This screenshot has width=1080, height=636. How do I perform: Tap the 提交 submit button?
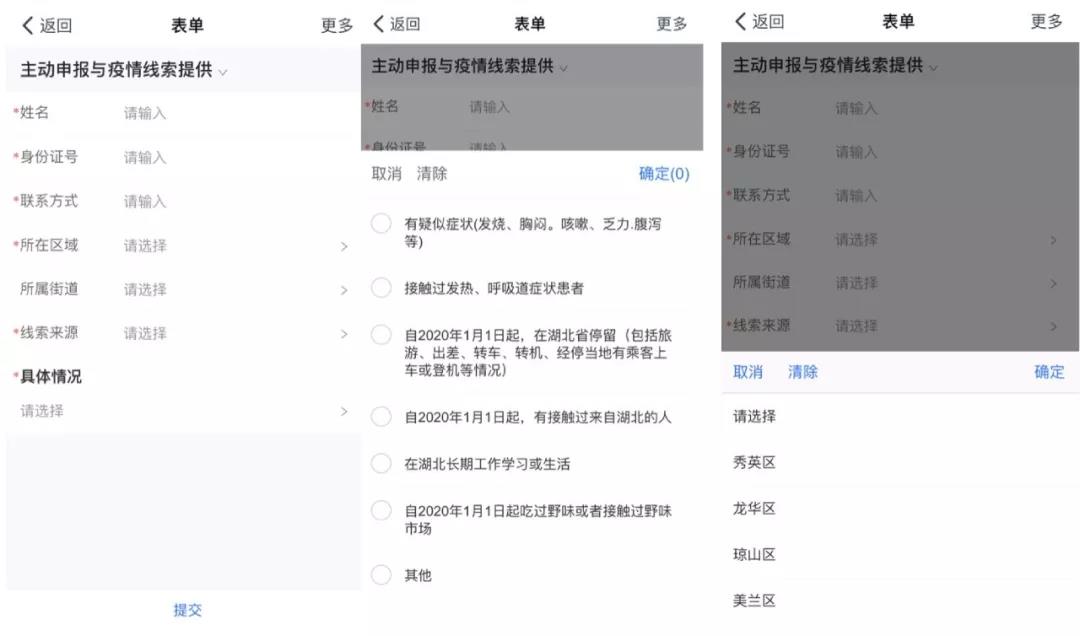click(187, 610)
